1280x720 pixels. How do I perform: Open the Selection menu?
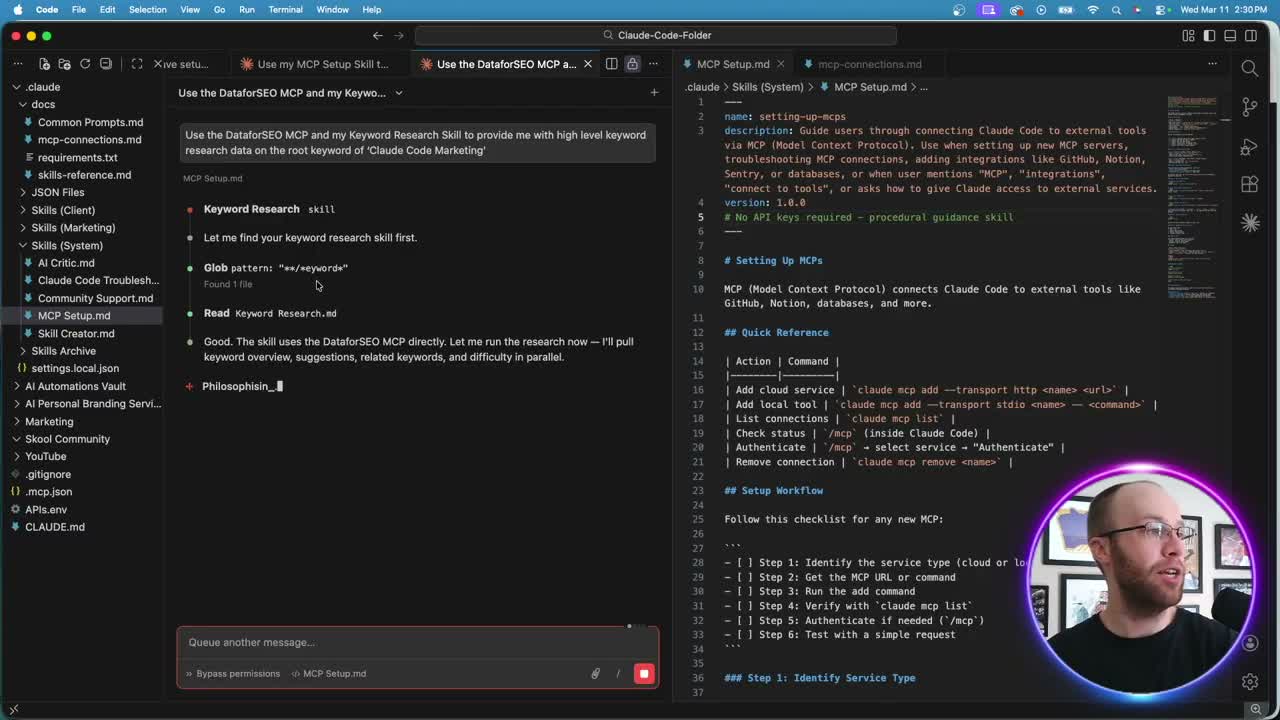pyautogui.click(x=147, y=9)
